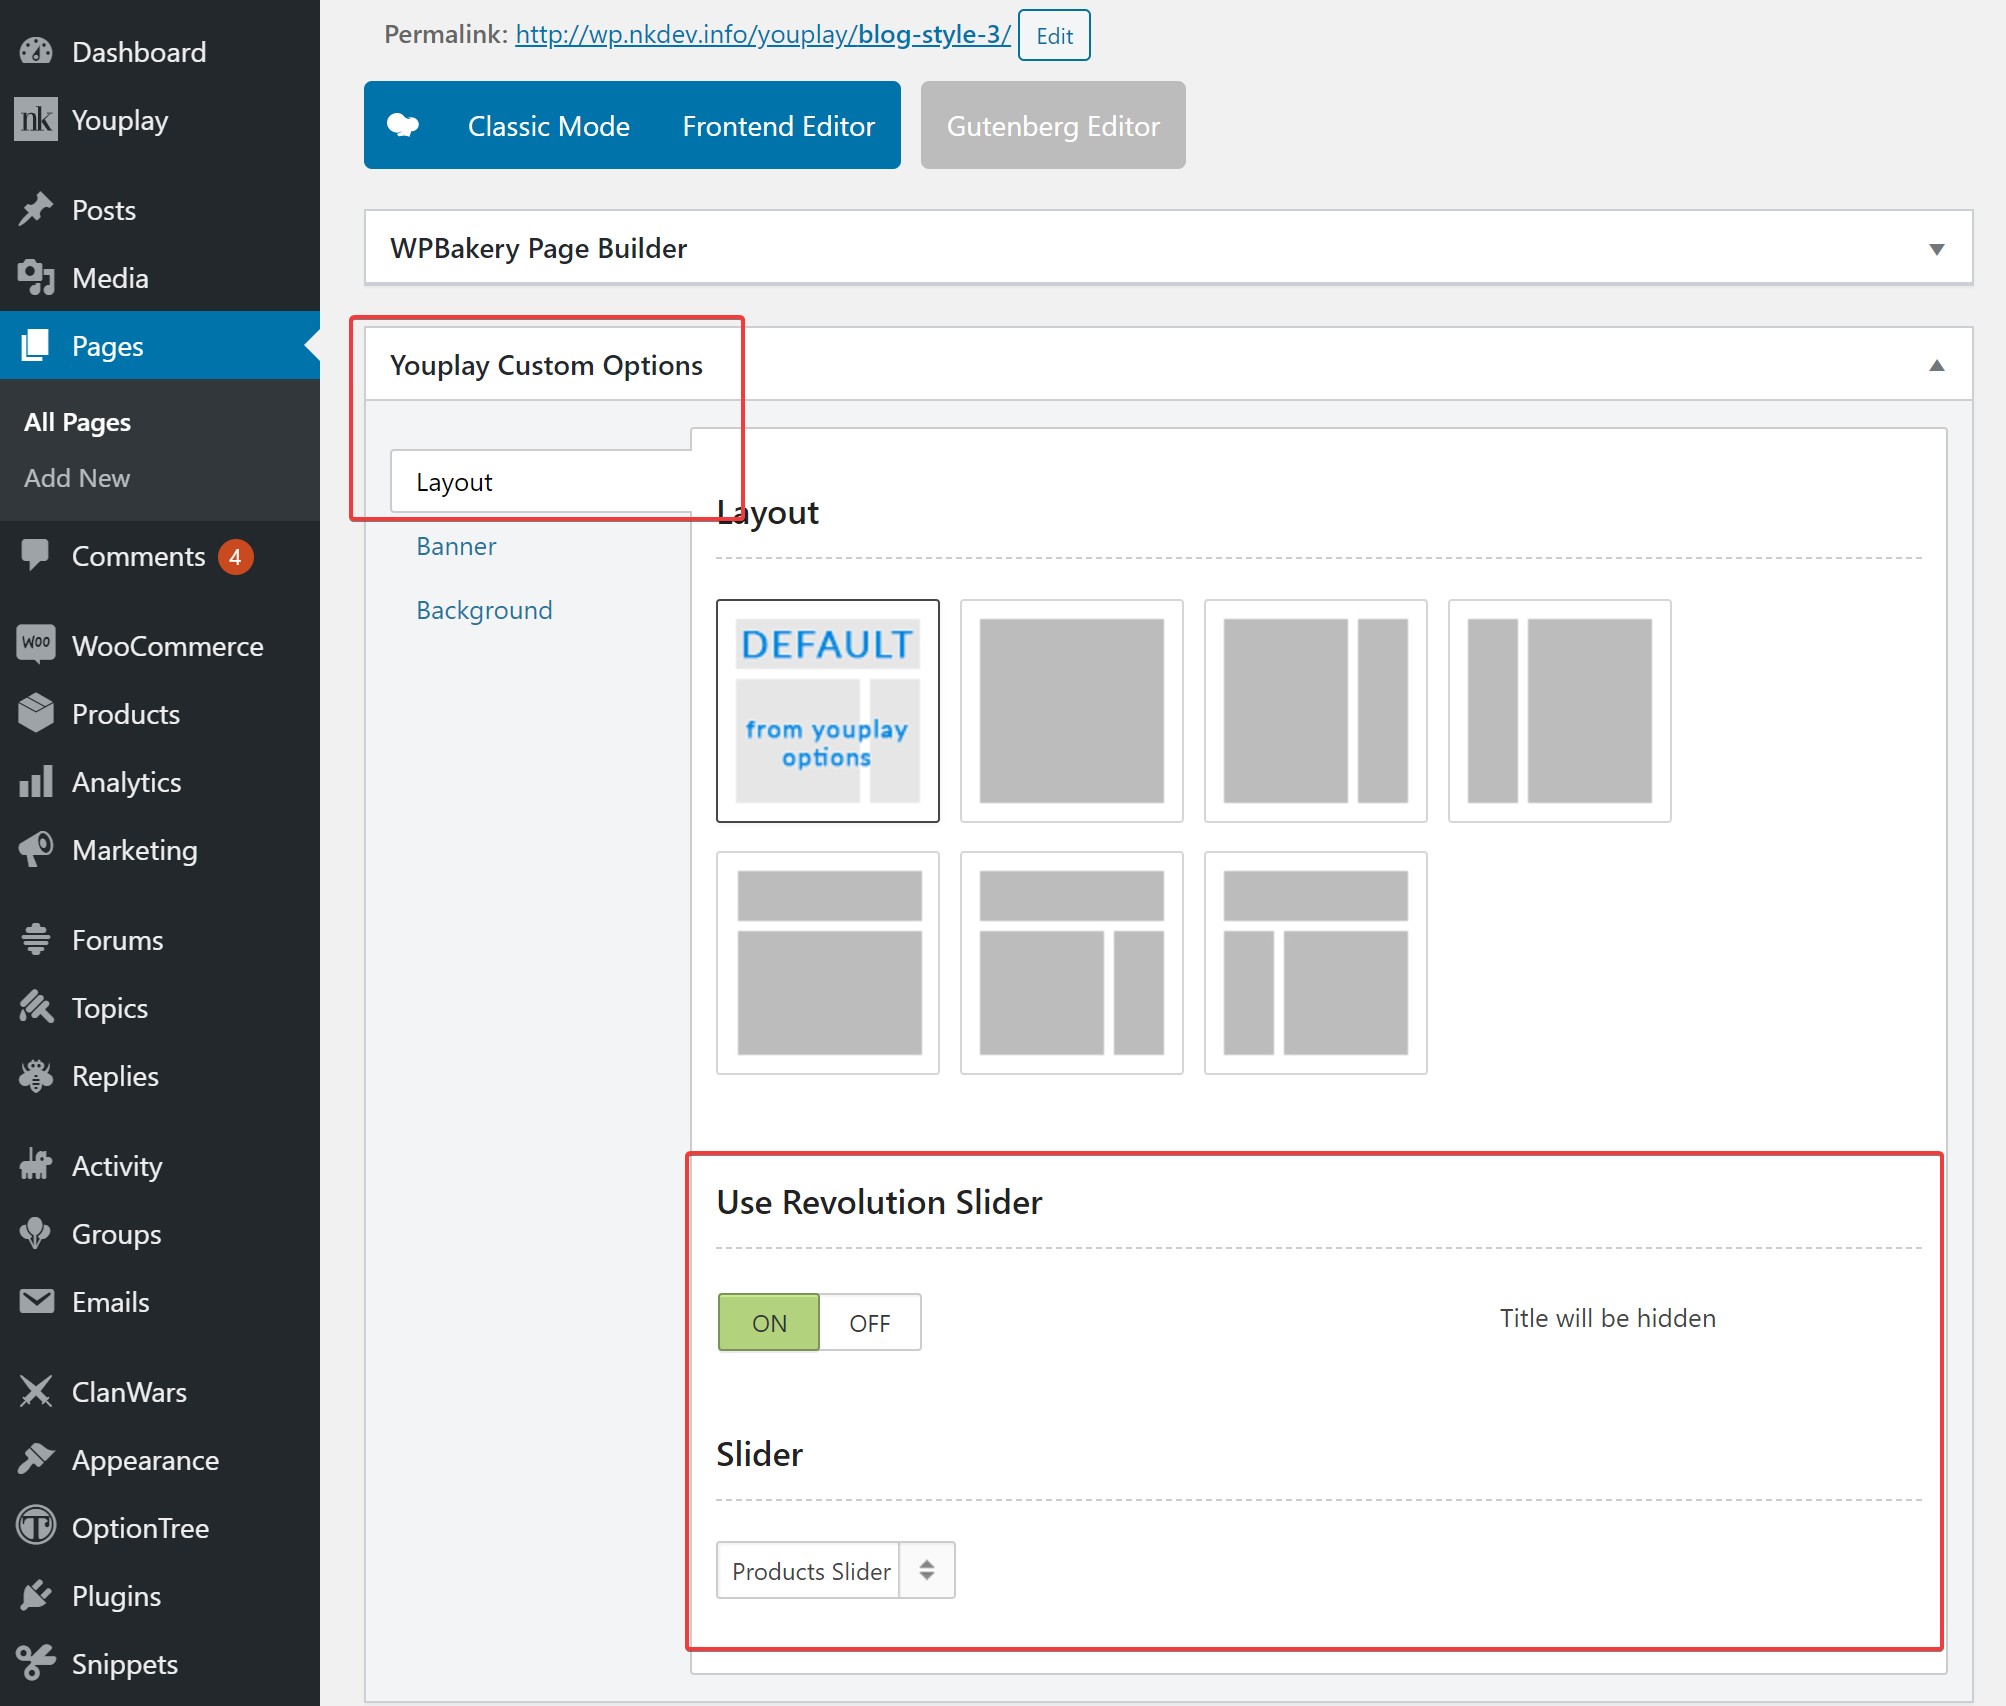The width and height of the screenshot is (2006, 1706).
Task: Click the Comments speech bubble icon
Action: tap(36, 555)
